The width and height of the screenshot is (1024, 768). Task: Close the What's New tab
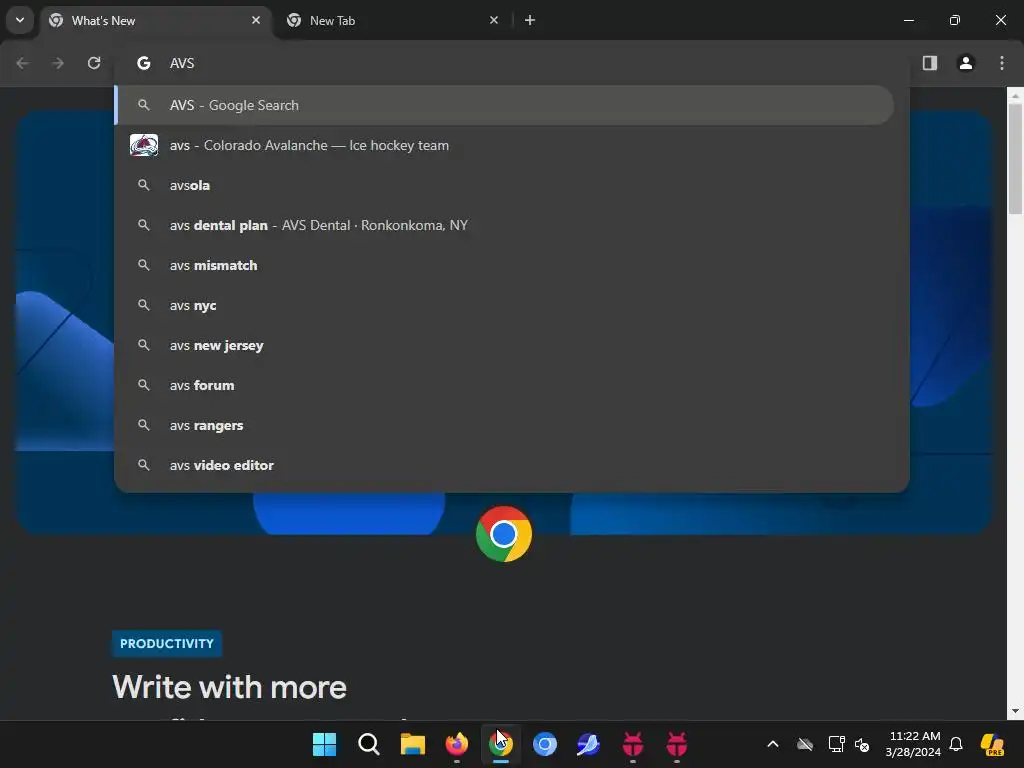coord(256,20)
